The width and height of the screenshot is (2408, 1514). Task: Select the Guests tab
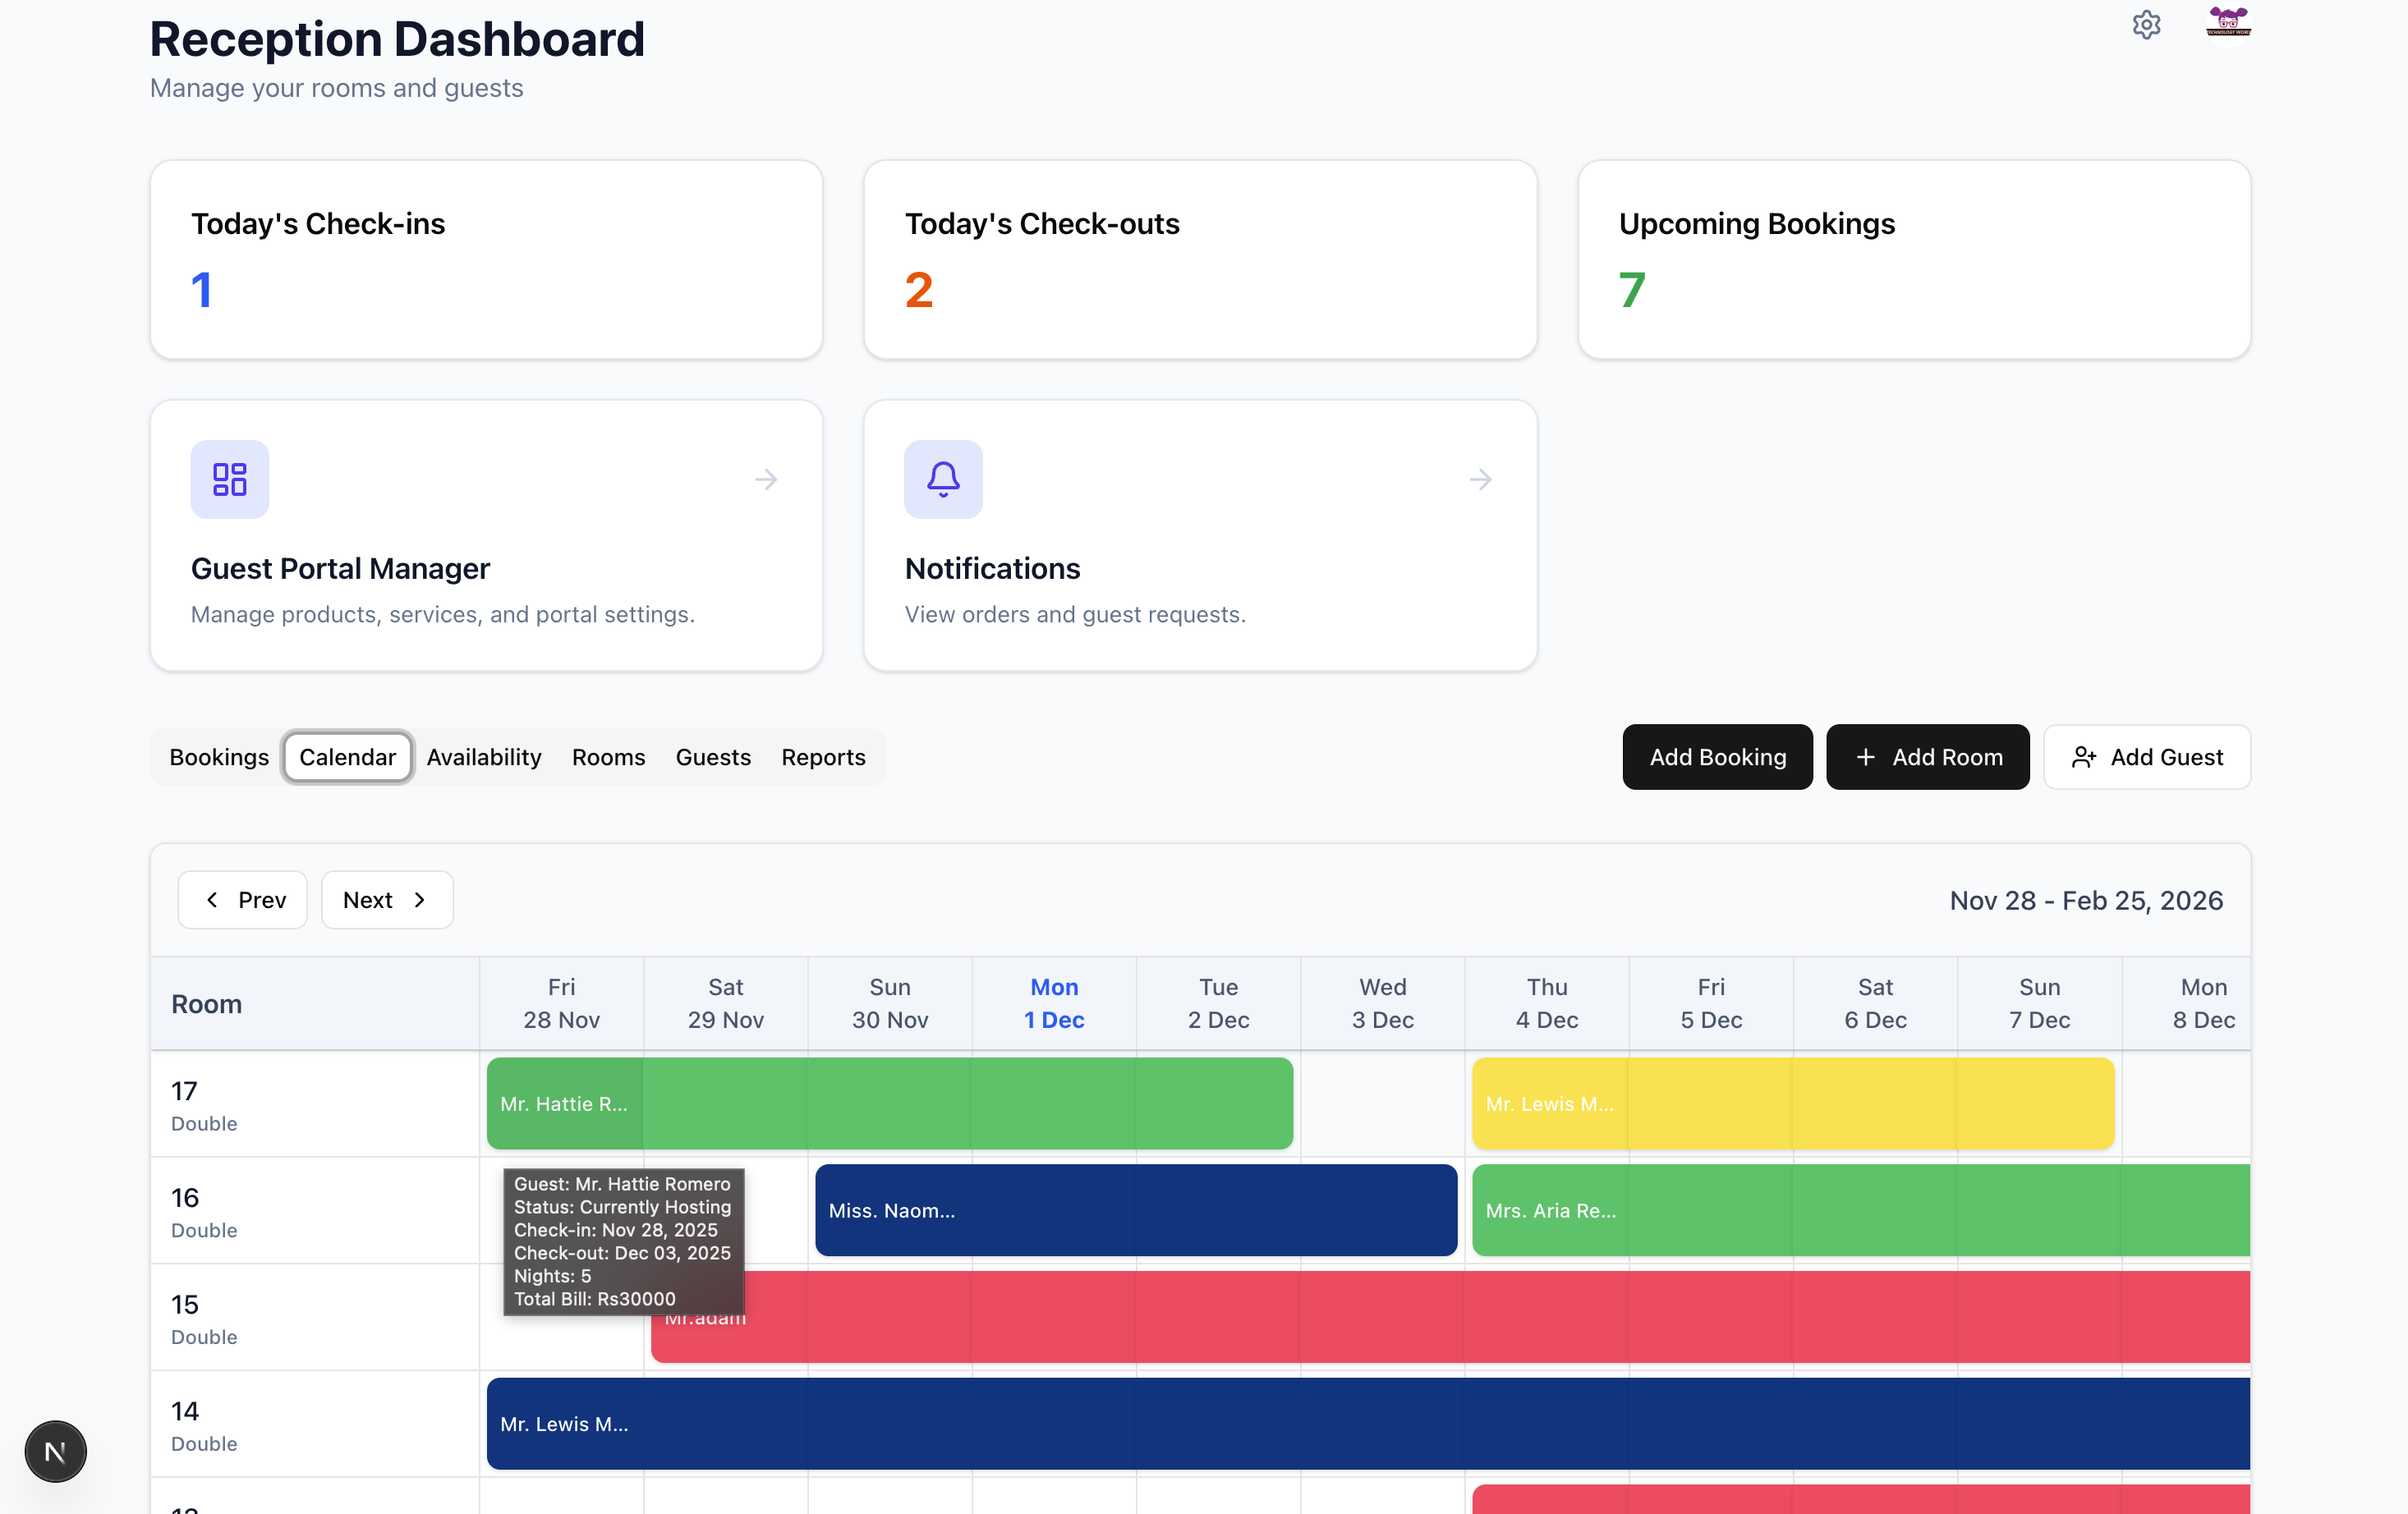pyautogui.click(x=713, y=757)
